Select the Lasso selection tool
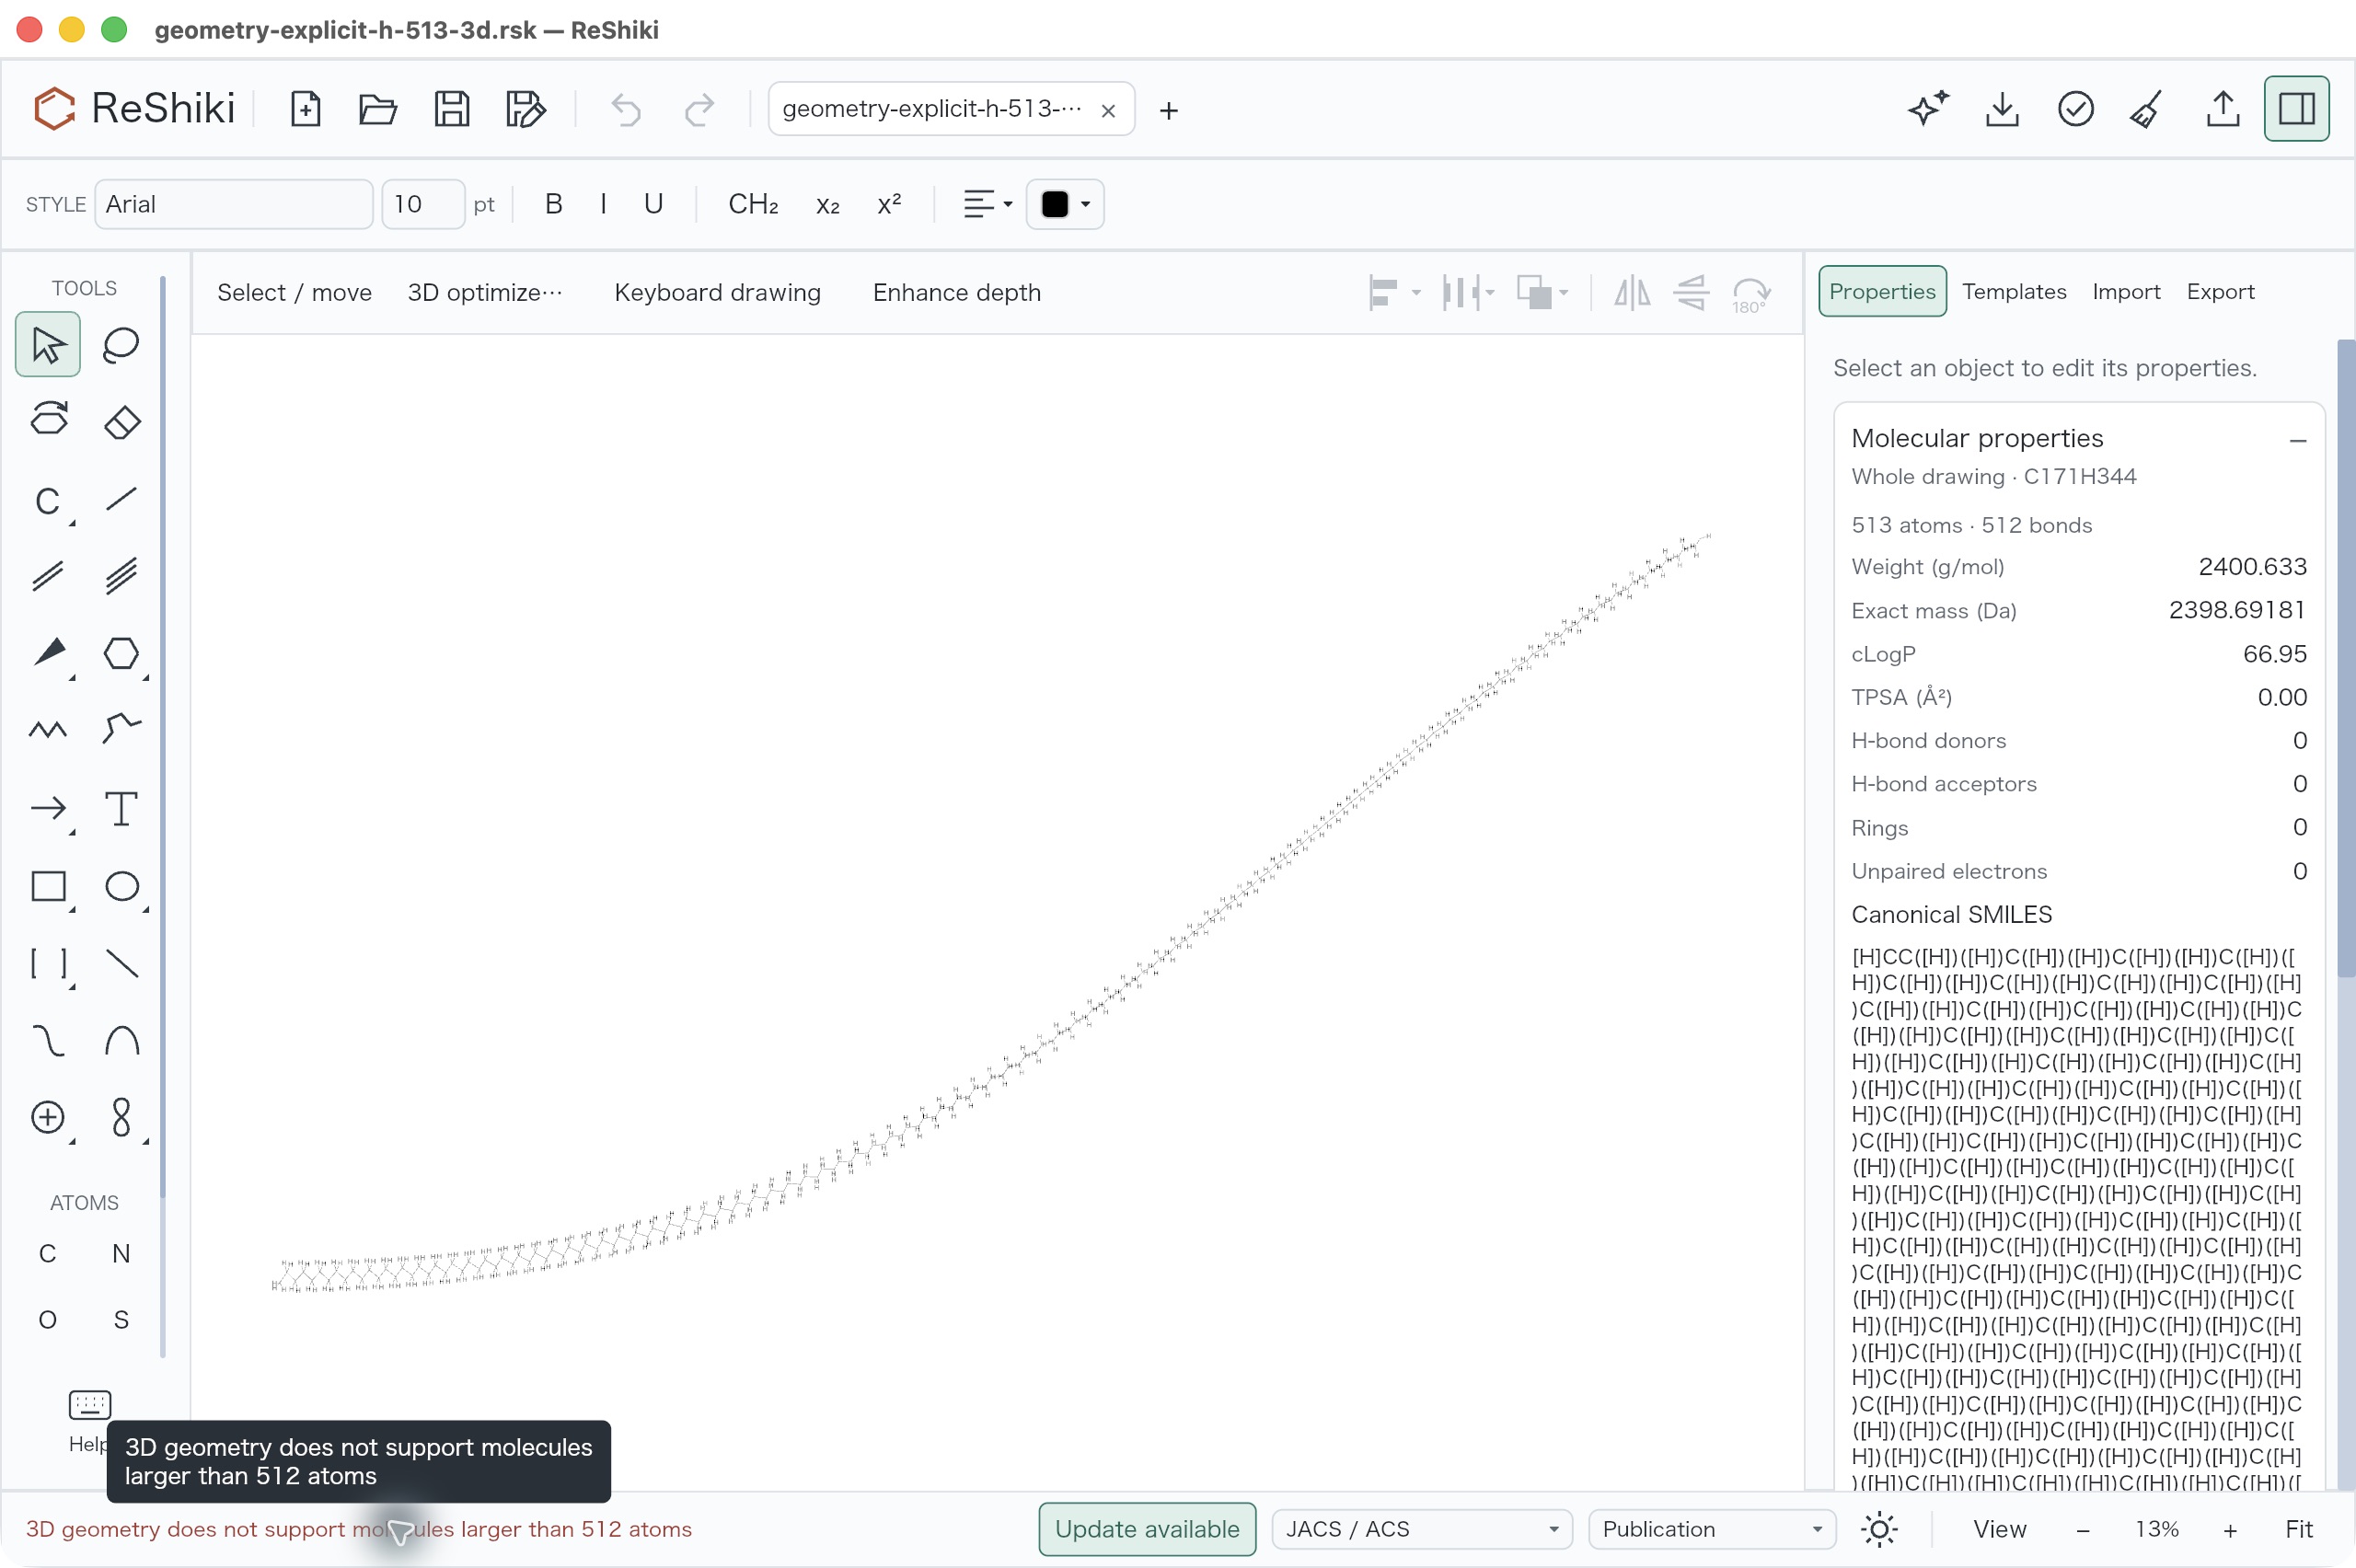Image resolution: width=2356 pixels, height=1568 pixels. (121, 345)
